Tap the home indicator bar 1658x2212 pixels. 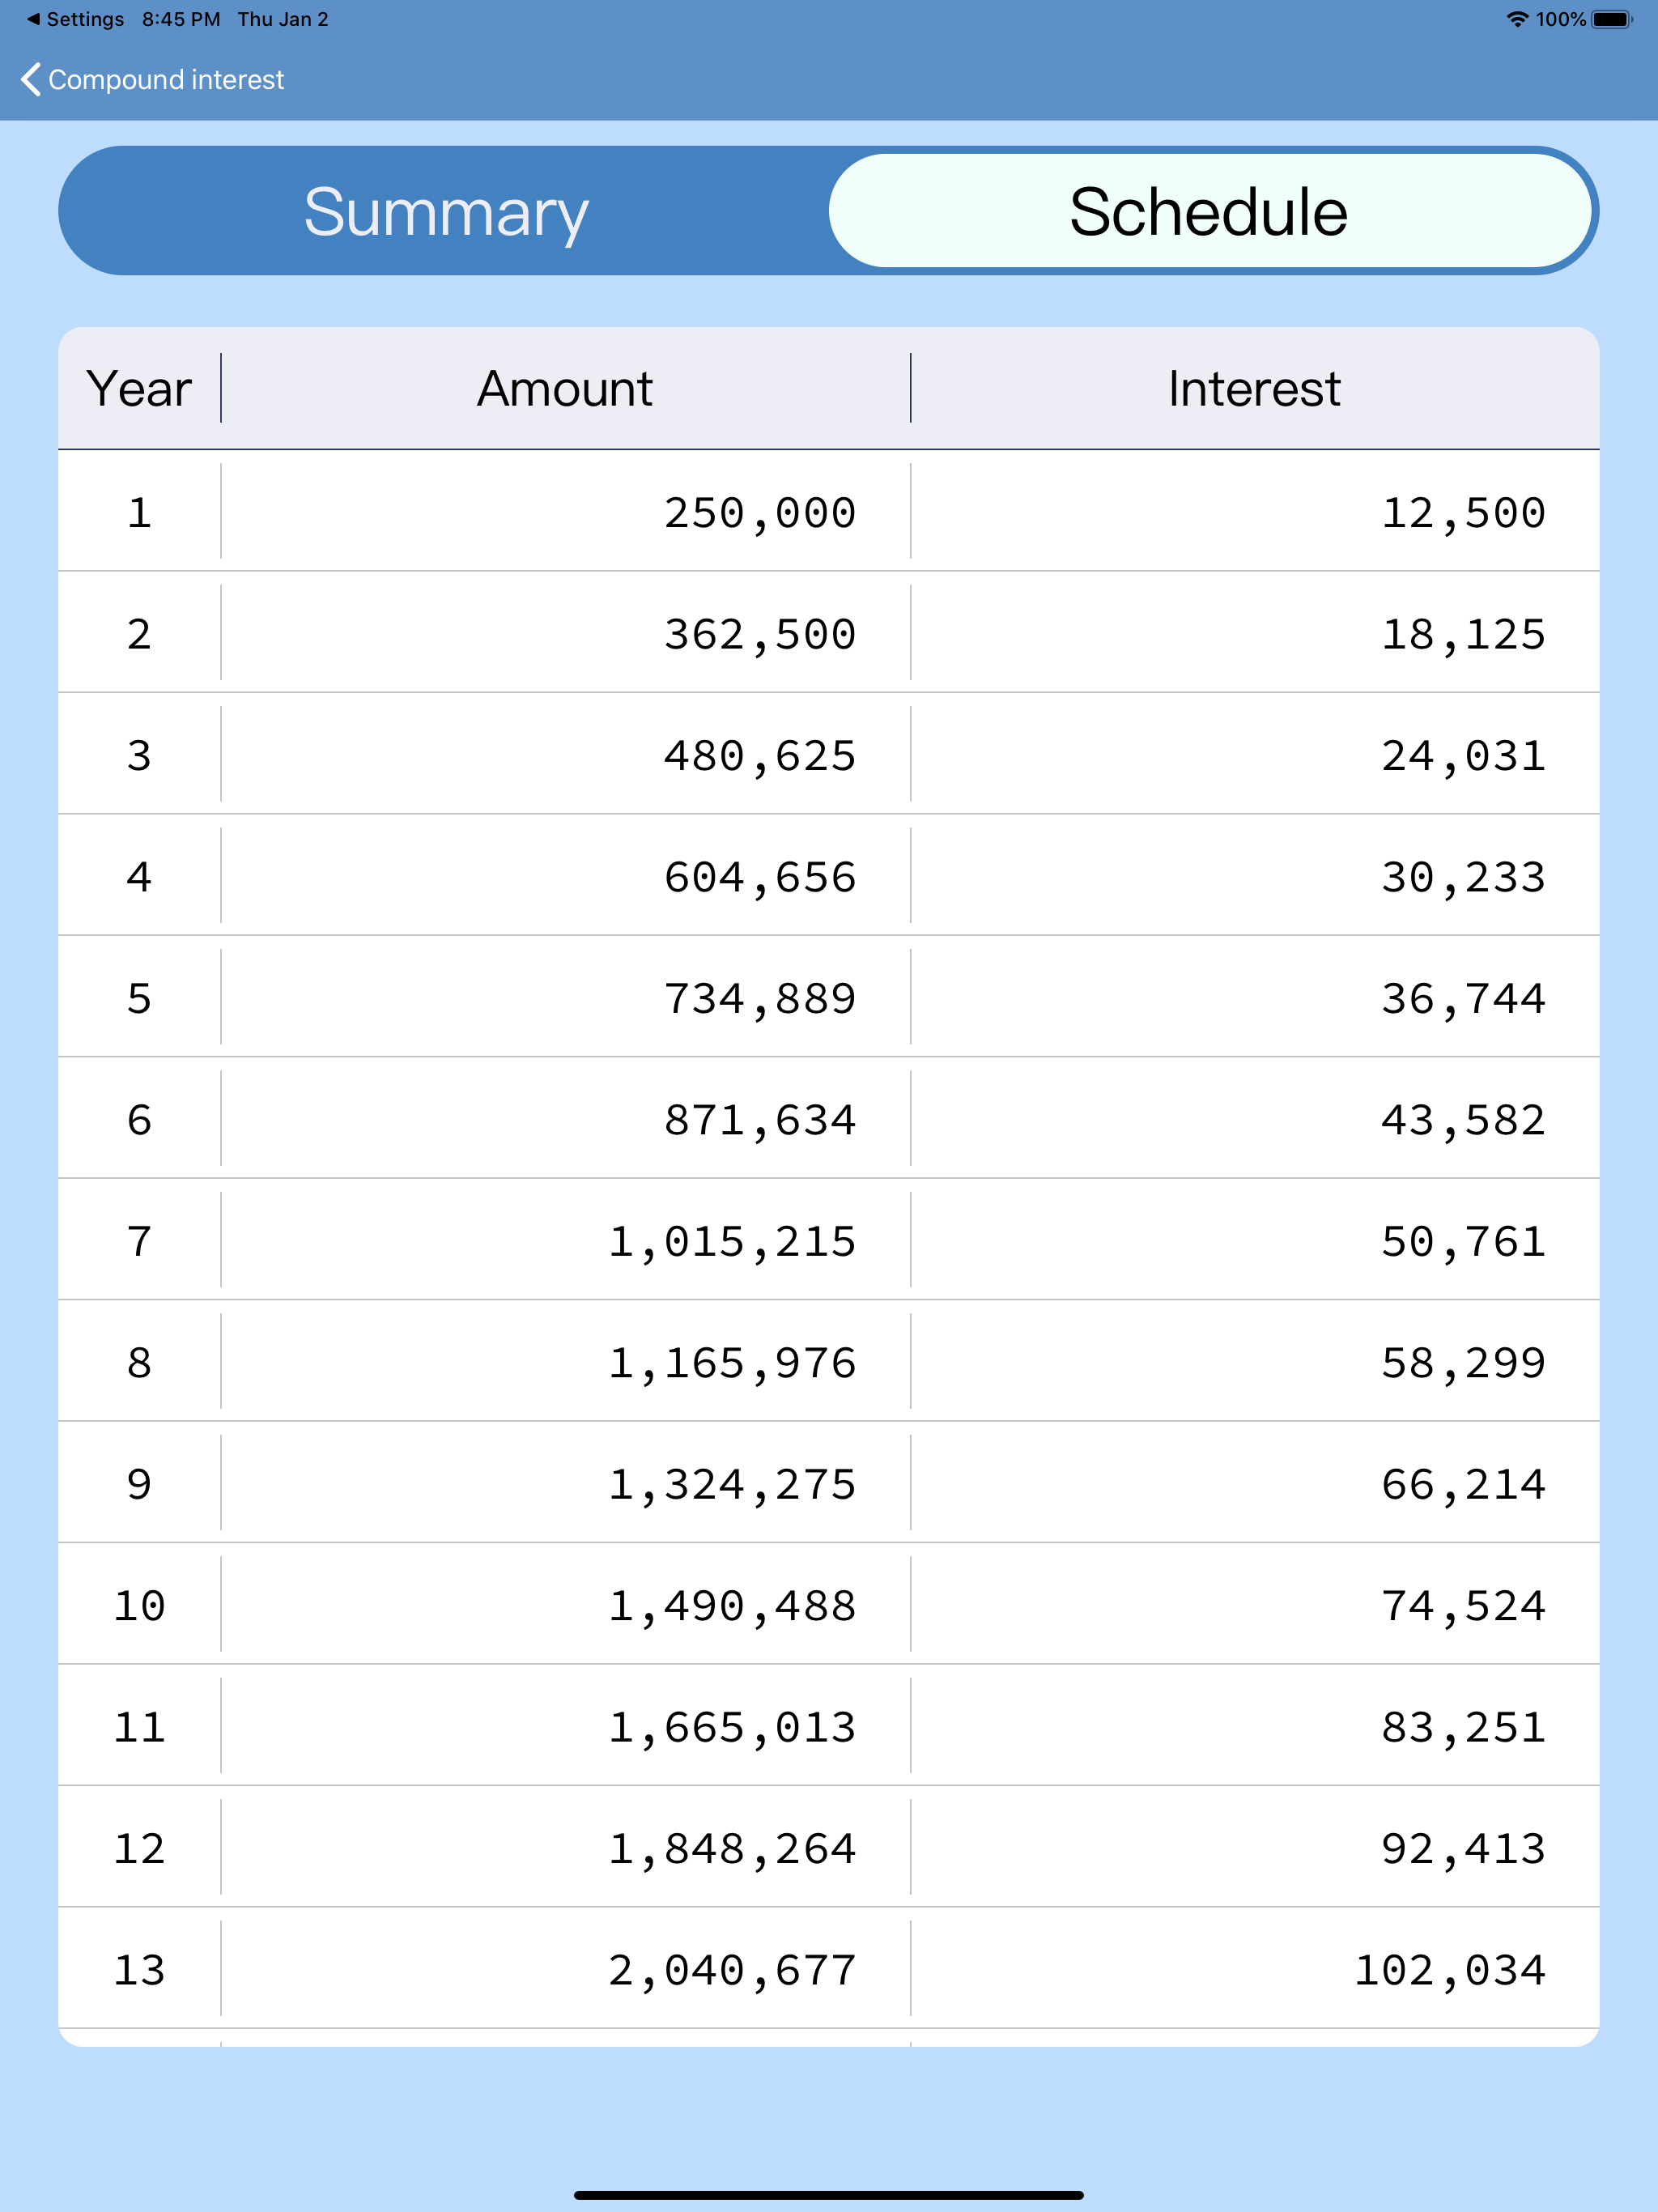pyautogui.click(x=828, y=2195)
